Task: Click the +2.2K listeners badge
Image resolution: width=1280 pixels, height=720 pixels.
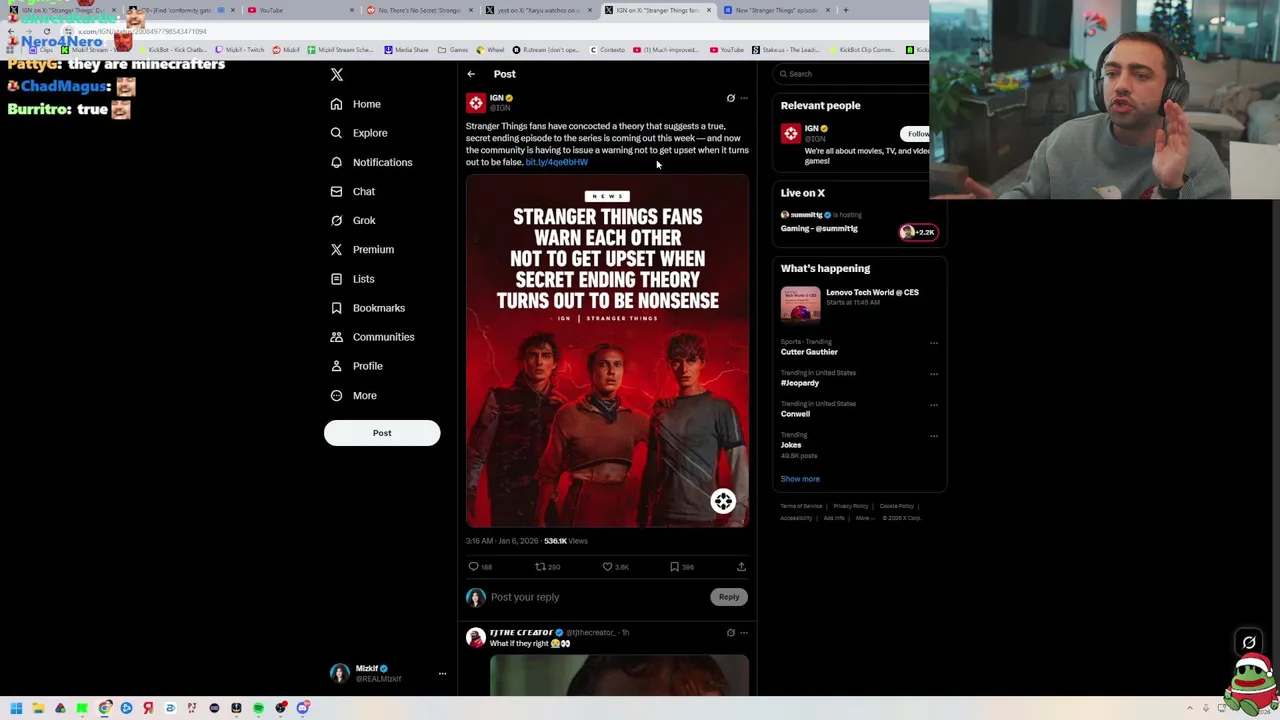Action: [918, 232]
